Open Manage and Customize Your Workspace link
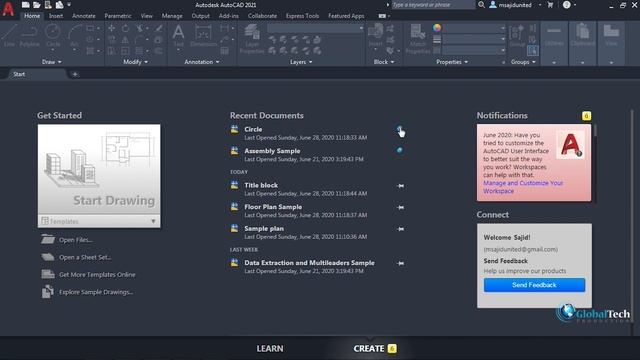The width and height of the screenshot is (640, 360). (x=523, y=187)
